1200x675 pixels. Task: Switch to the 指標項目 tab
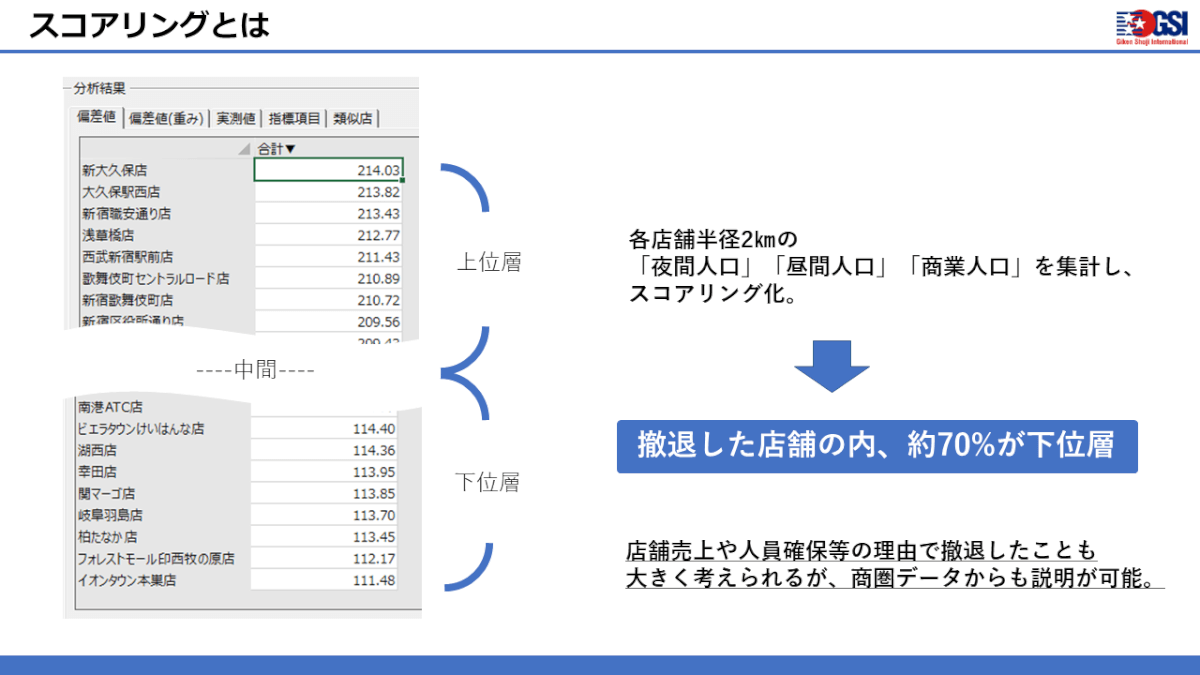tap(295, 118)
